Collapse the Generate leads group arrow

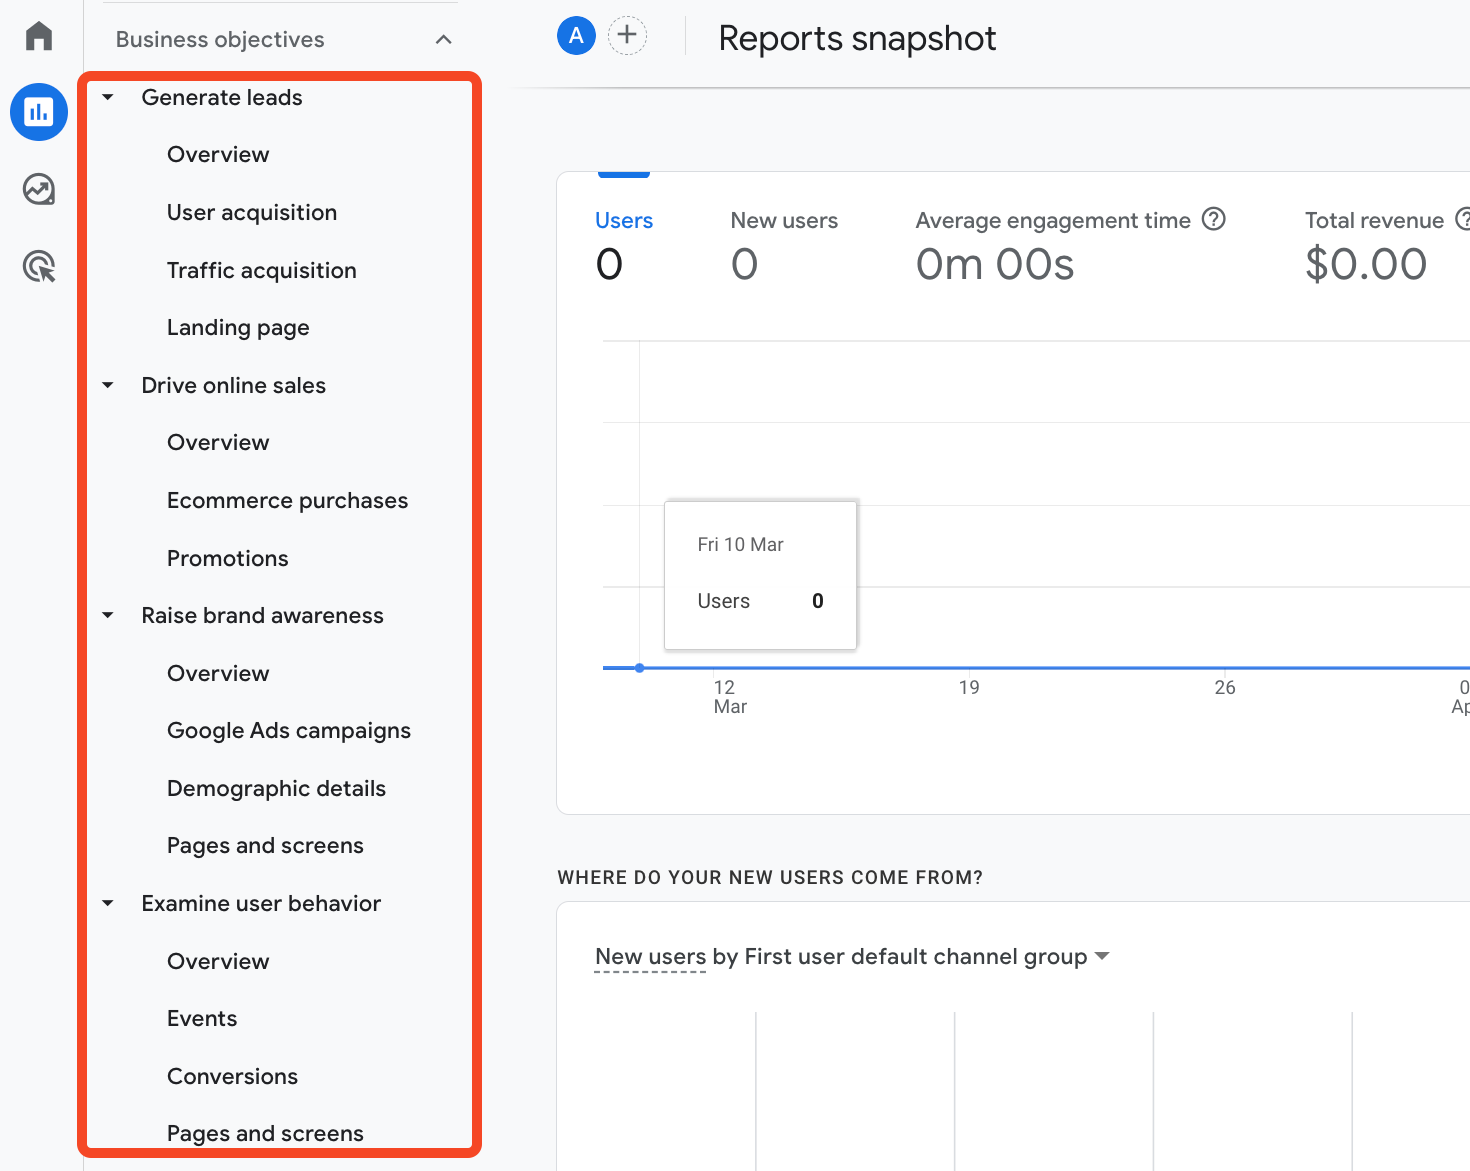pos(108,98)
